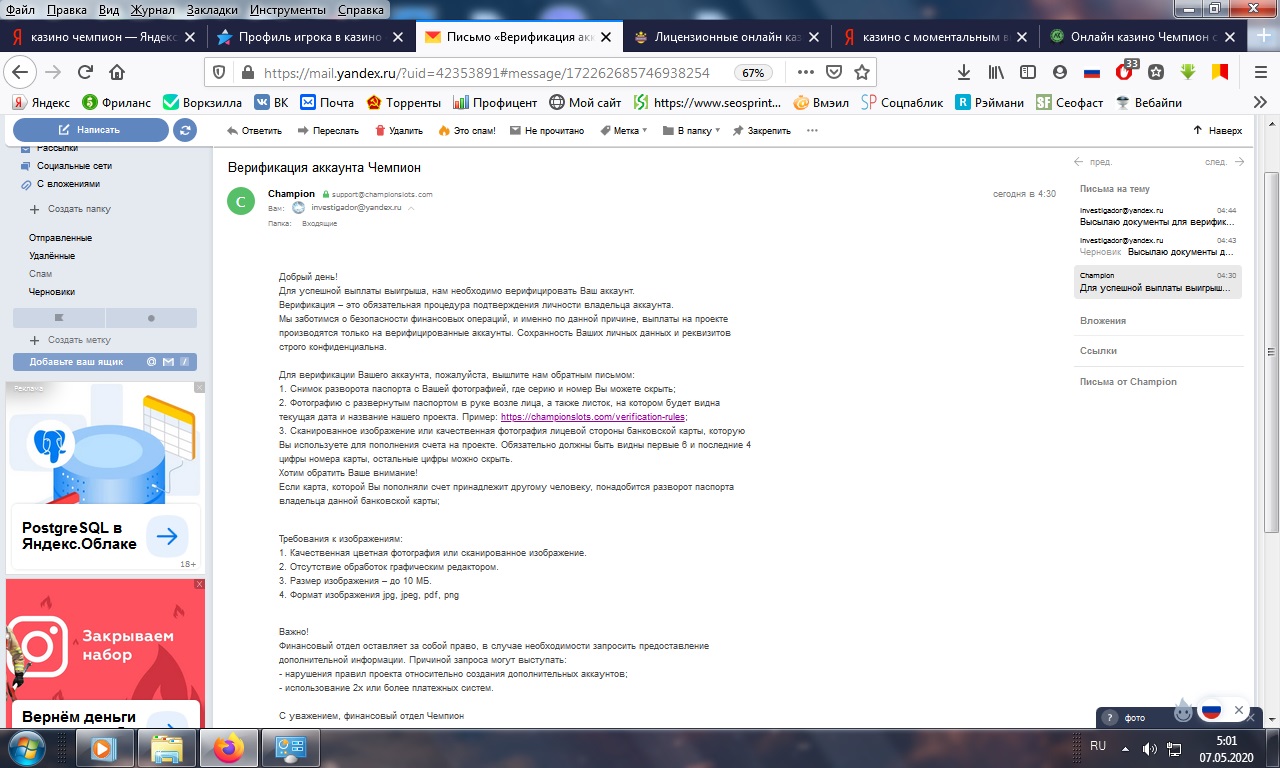Click the Написать compose button
The height and width of the screenshot is (768, 1280).
pyautogui.click(x=90, y=130)
